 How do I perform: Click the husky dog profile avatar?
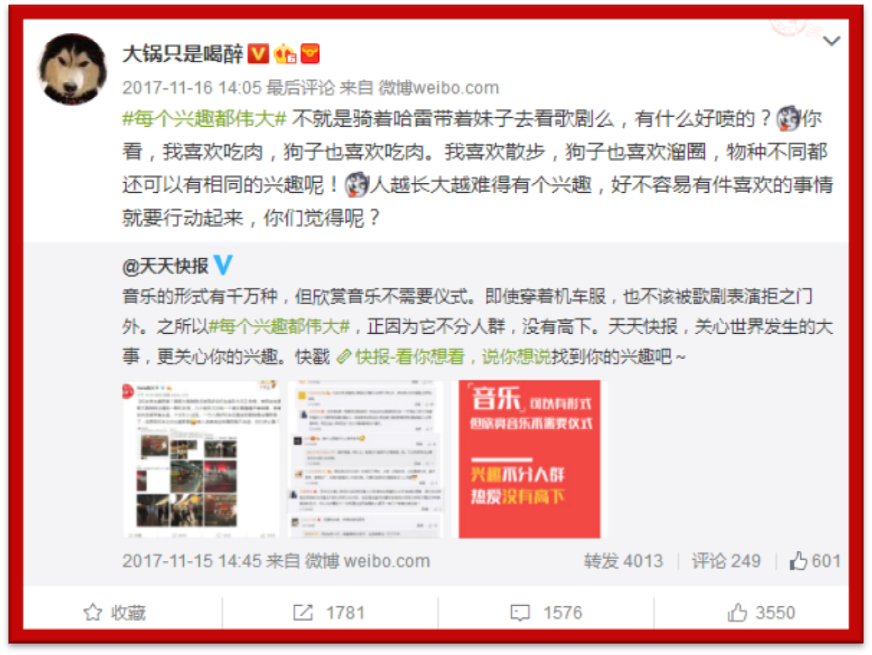coord(72,70)
